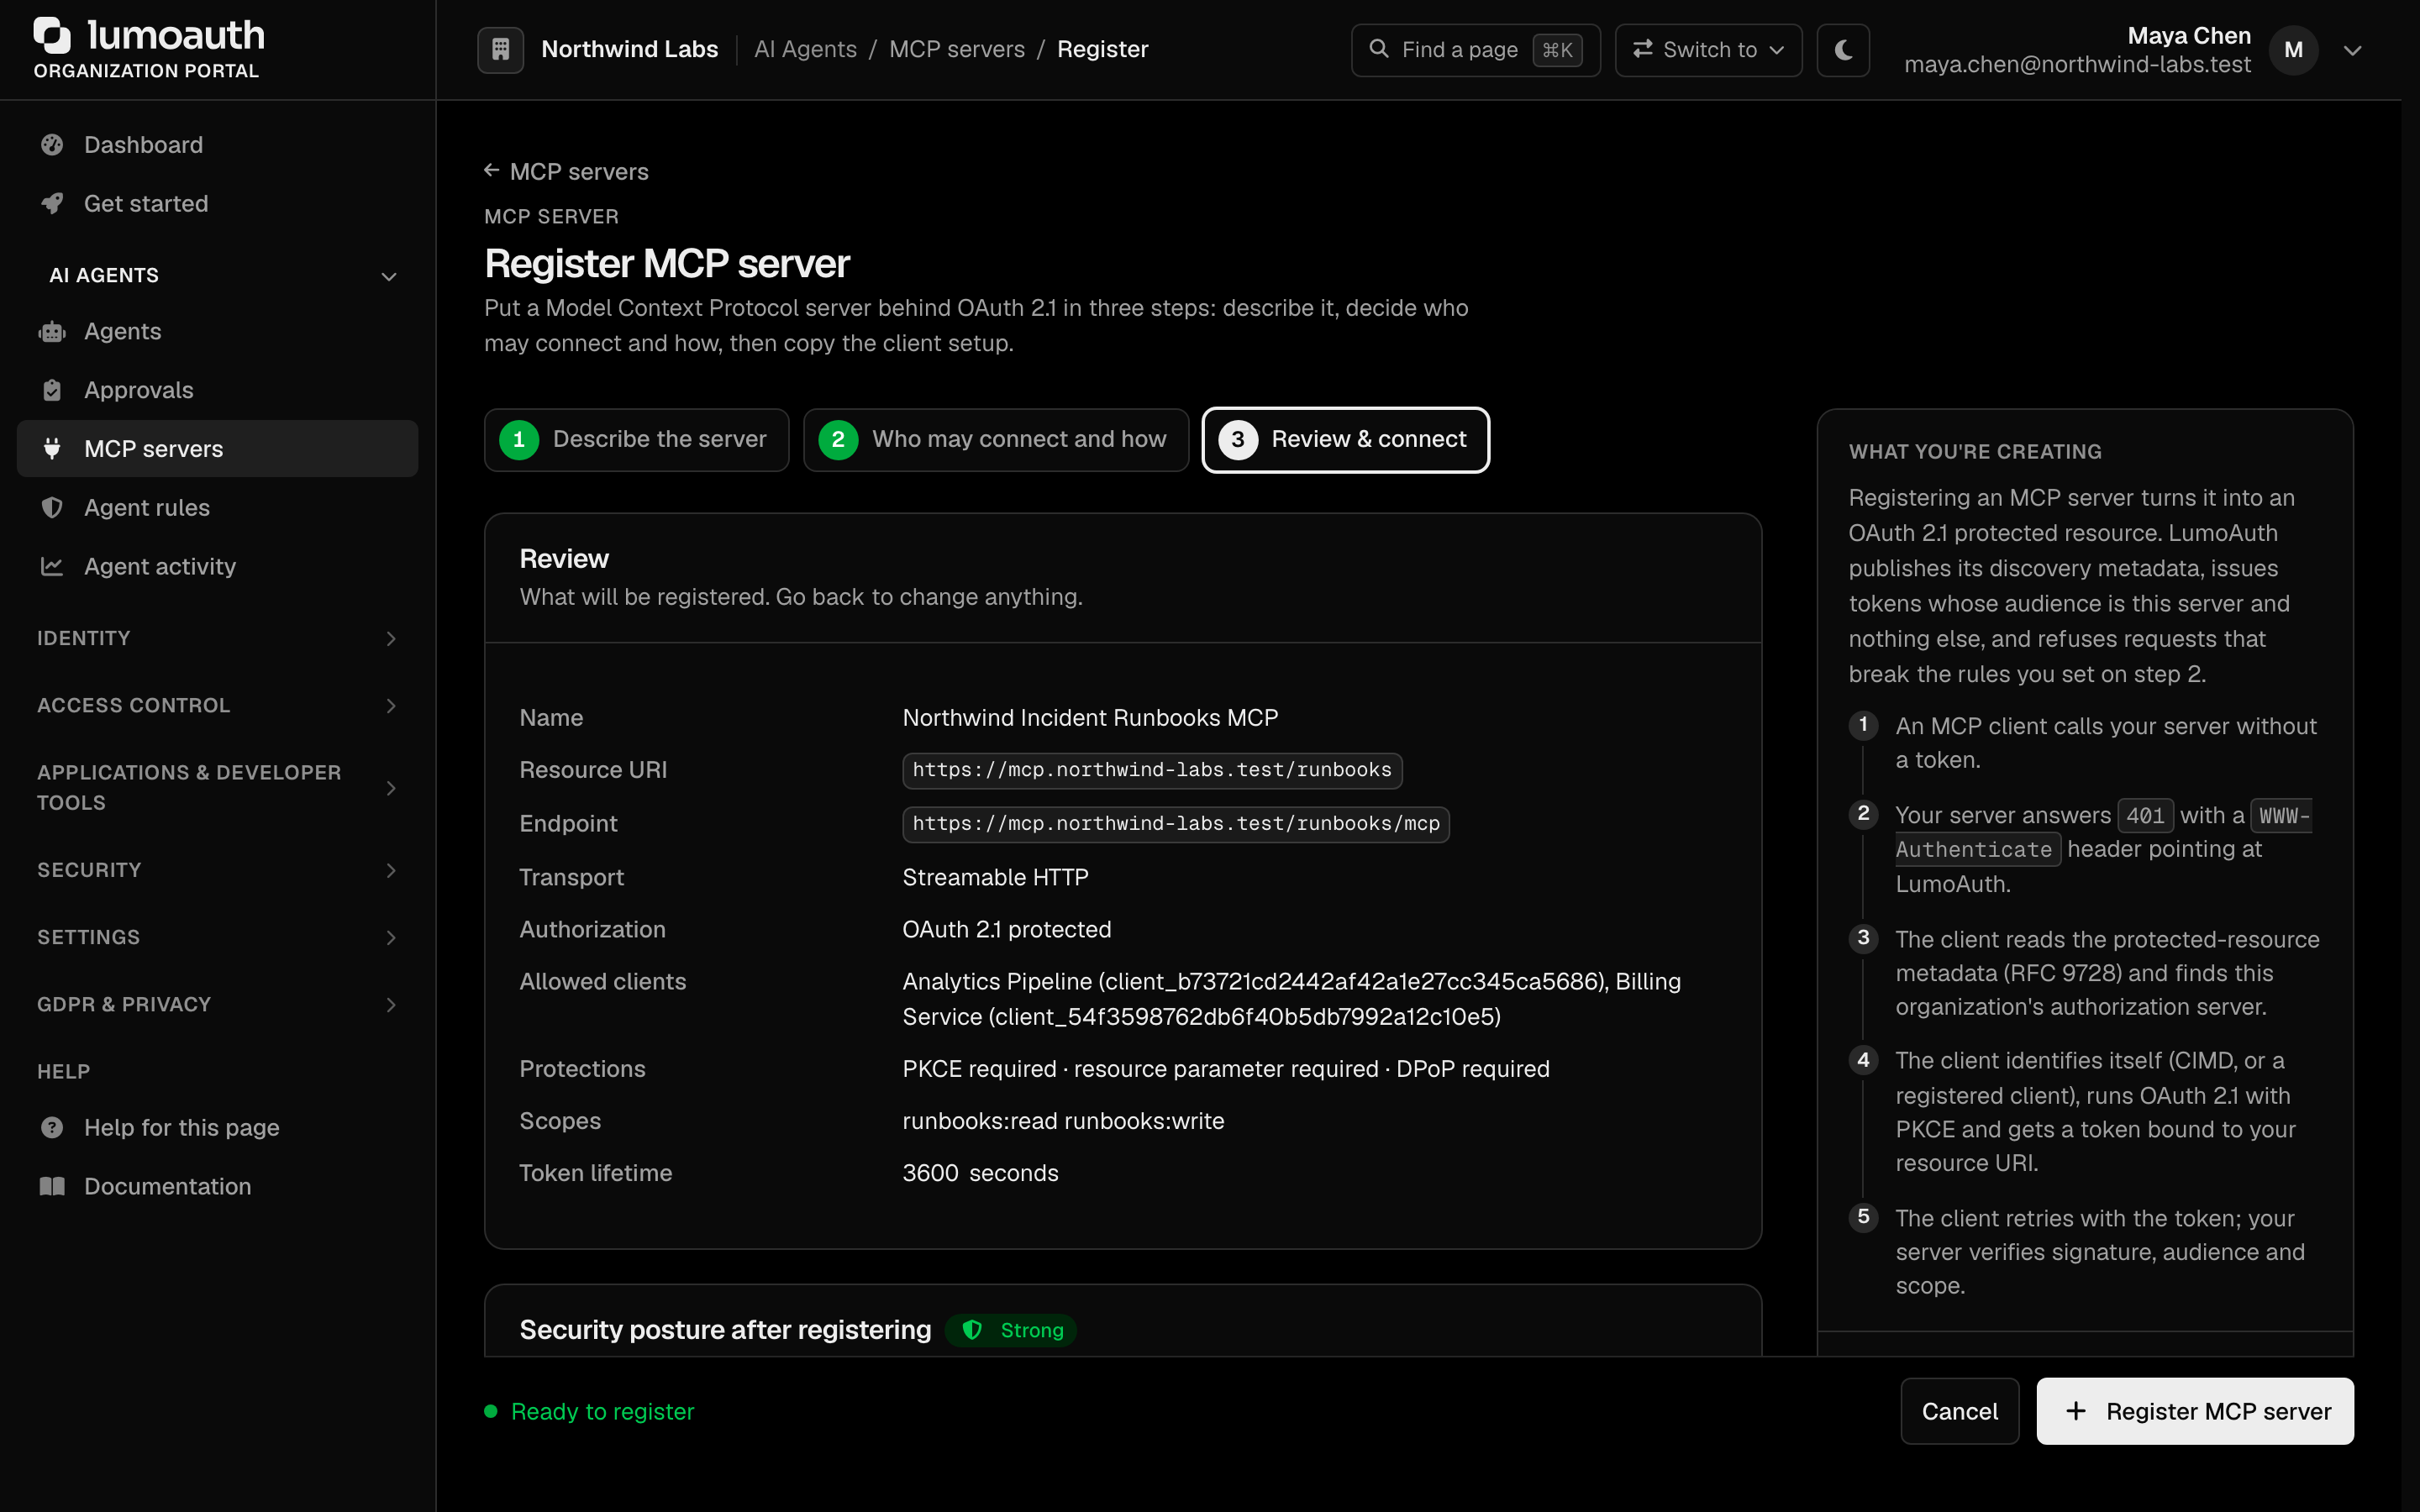Click the Resource URI code value
This screenshot has height=1512, width=2420.
pyautogui.click(x=1152, y=770)
